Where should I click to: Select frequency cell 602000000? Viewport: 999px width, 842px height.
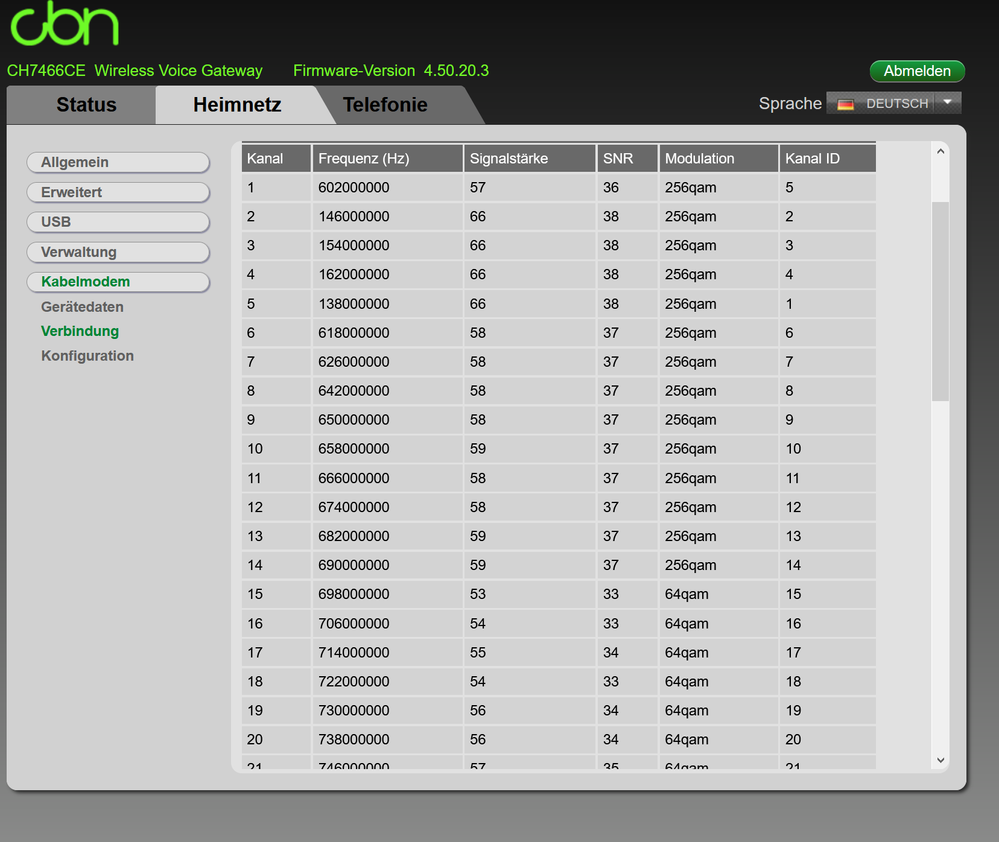(x=387, y=187)
